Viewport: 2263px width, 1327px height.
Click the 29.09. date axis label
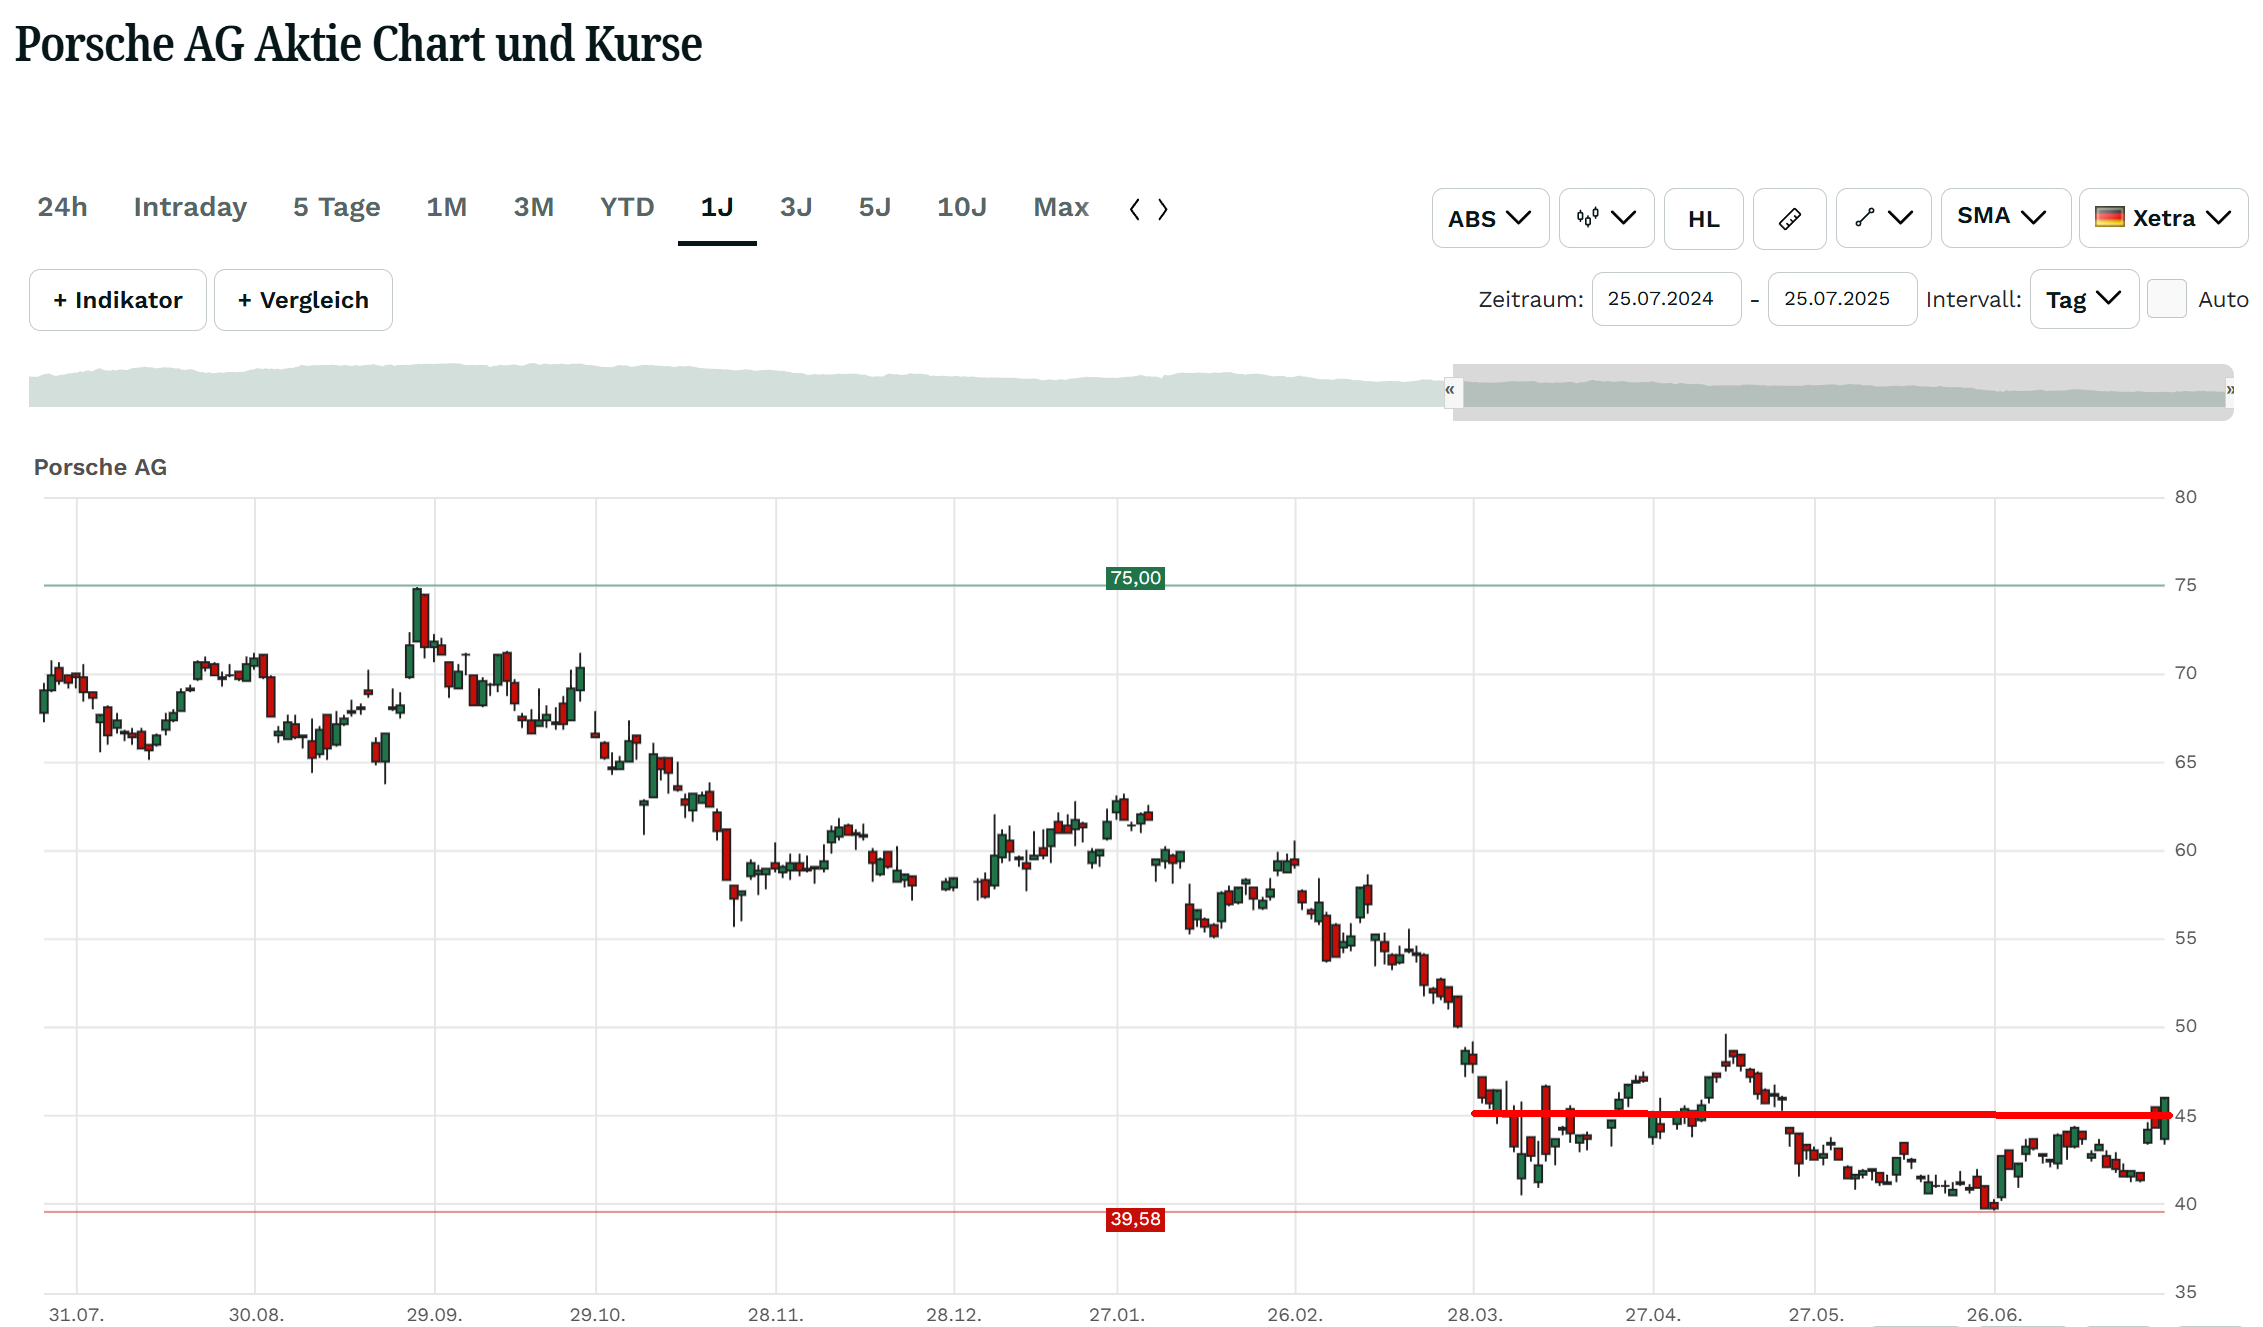(x=434, y=1314)
